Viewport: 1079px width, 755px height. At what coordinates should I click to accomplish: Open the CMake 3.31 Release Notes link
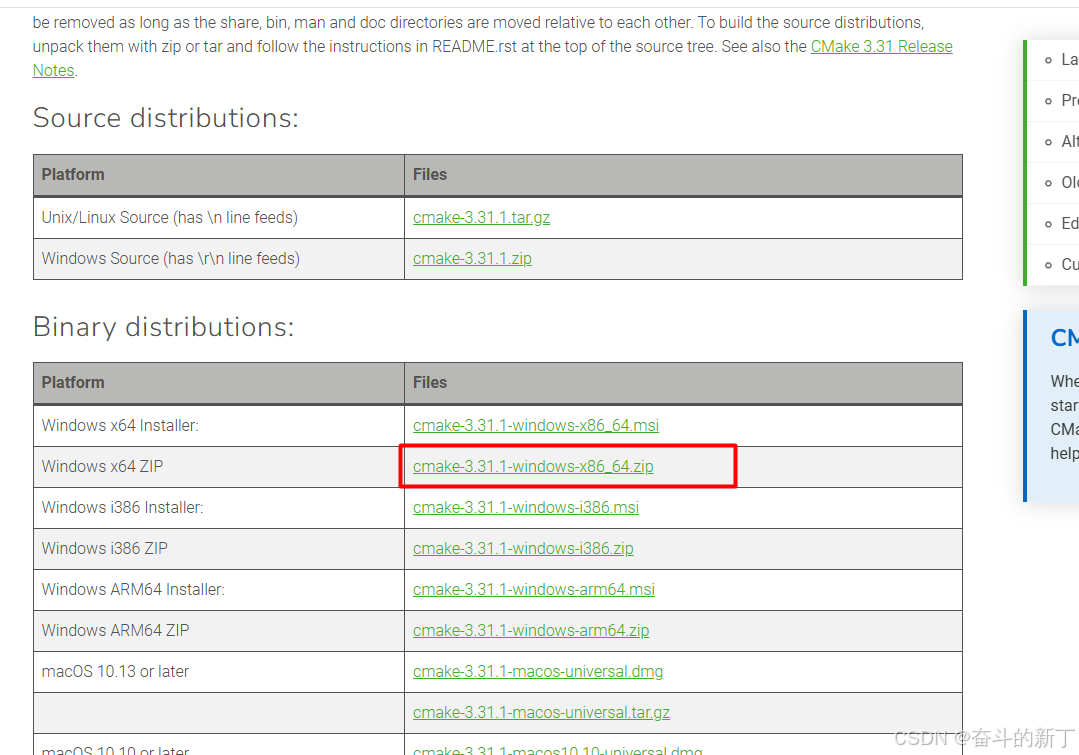point(882,46)
